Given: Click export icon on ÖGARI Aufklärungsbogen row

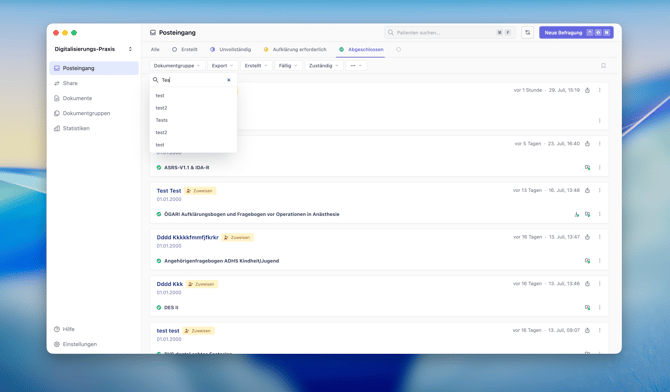Looking at the screenshot, I should [588, 214].
